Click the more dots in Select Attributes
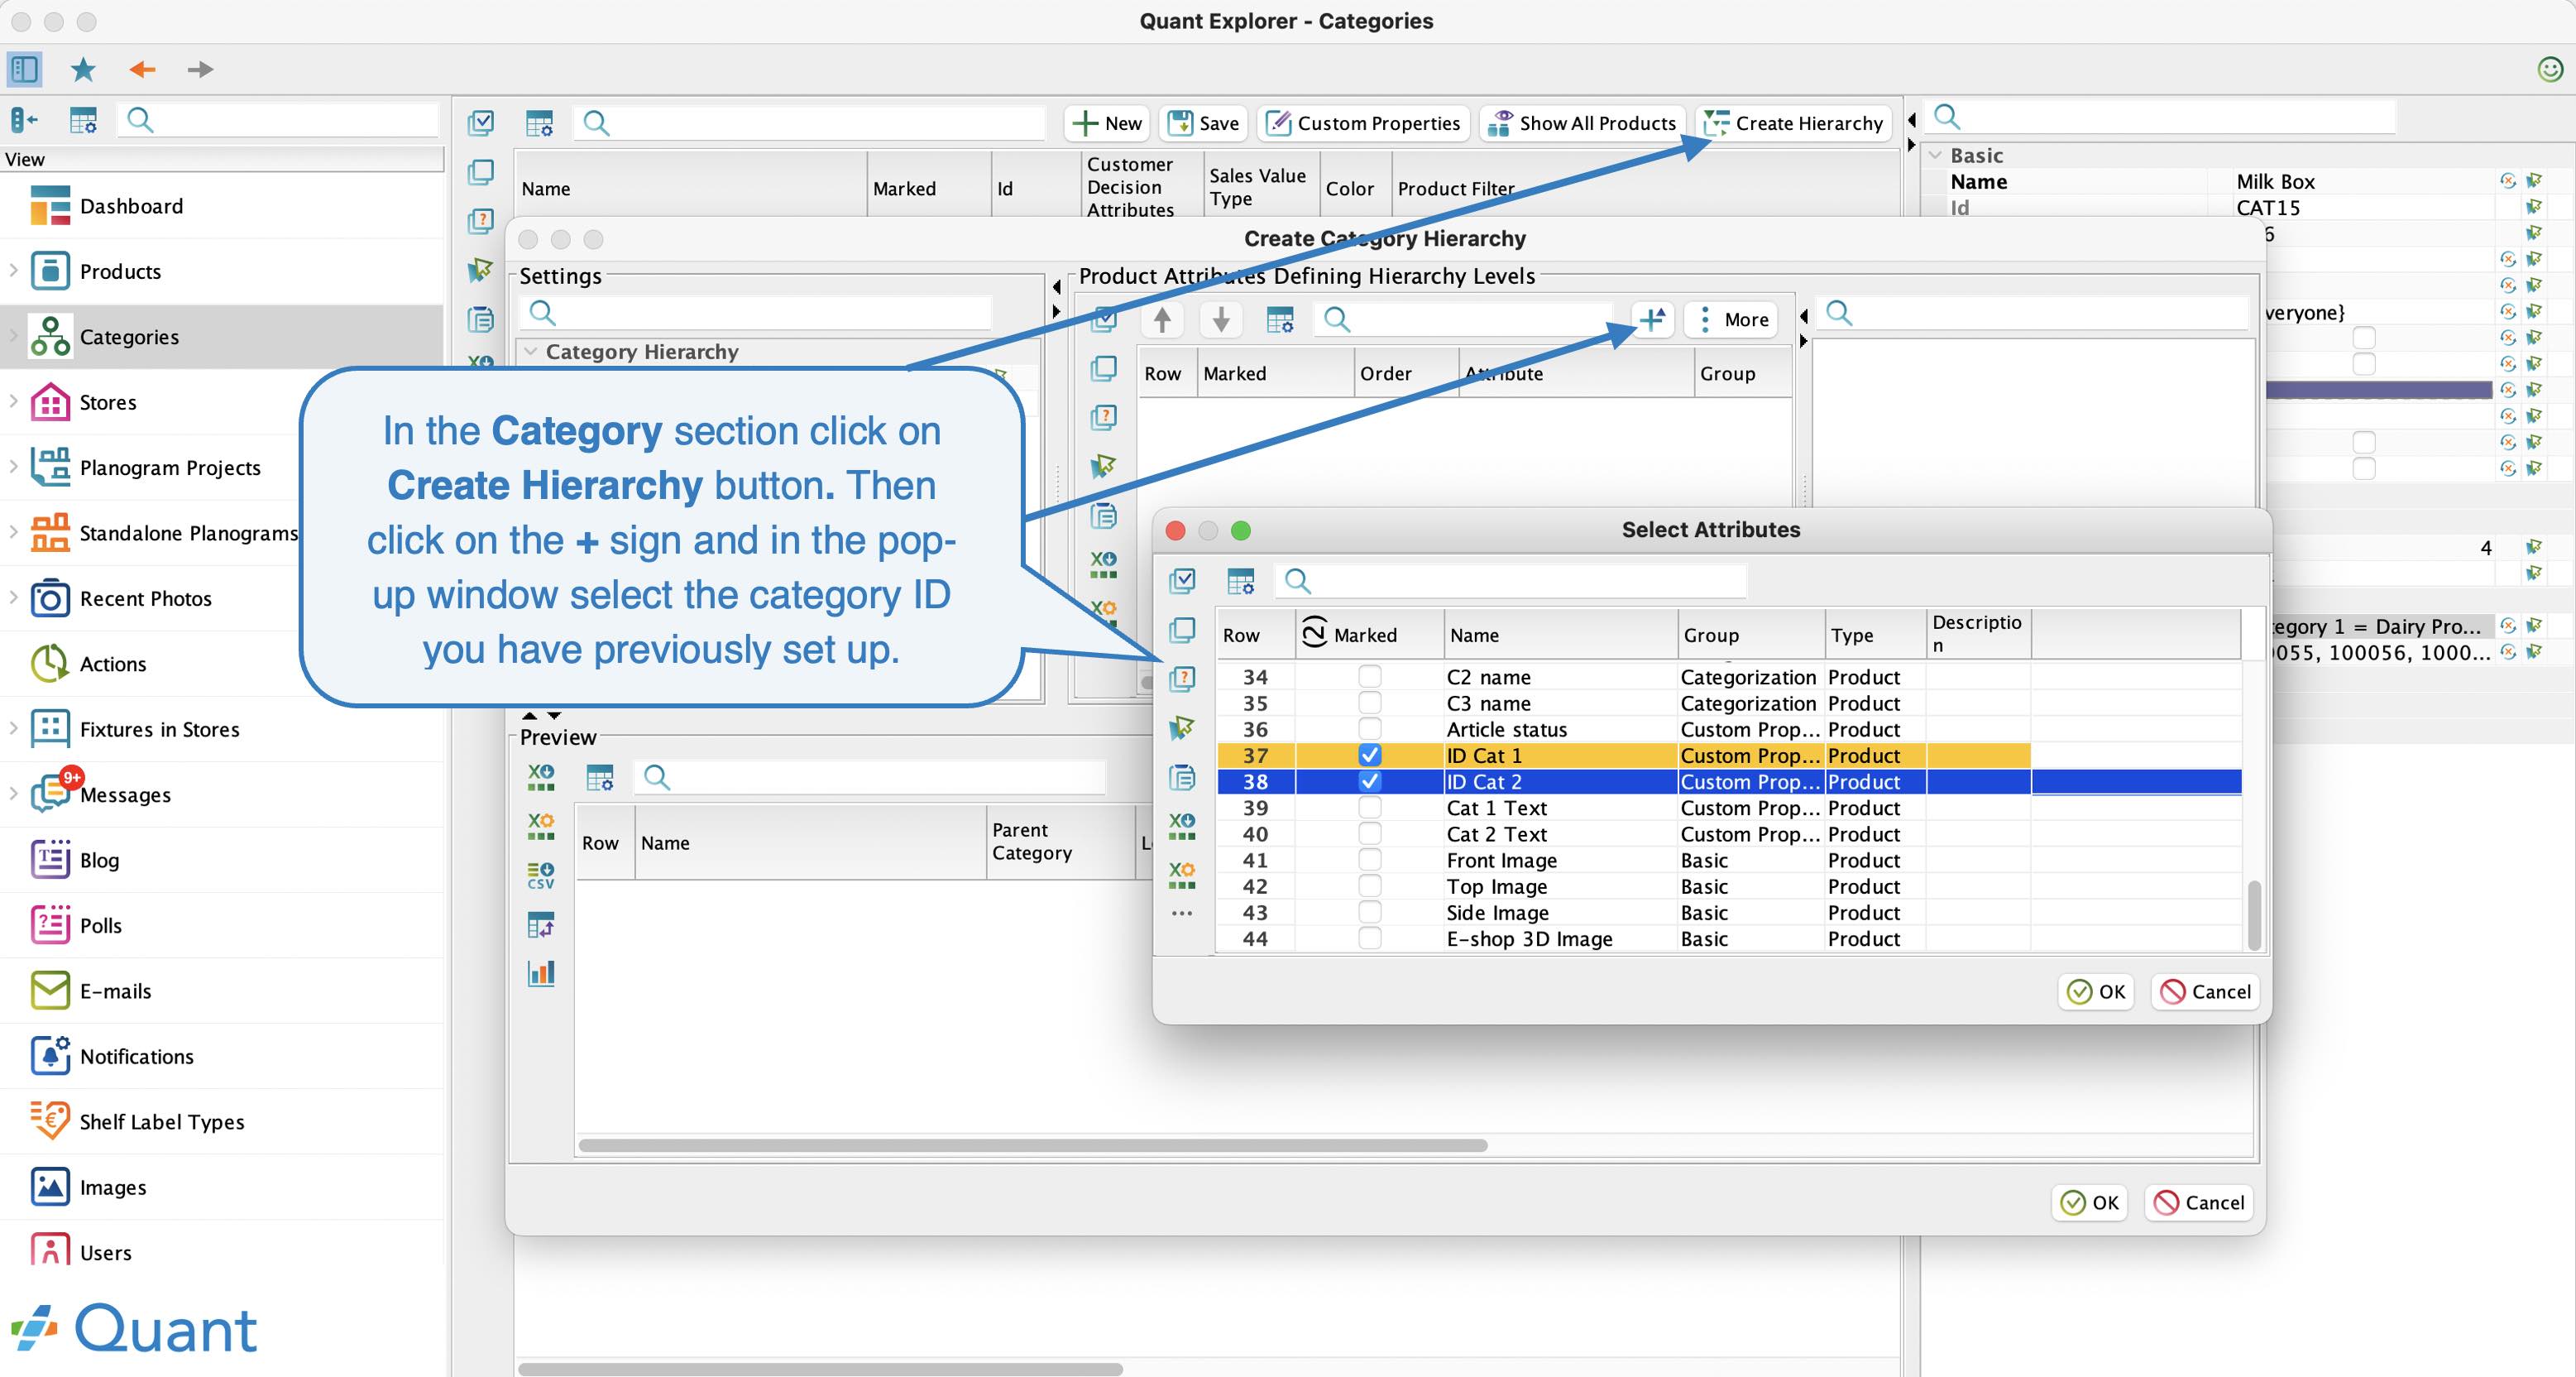Screen dimensions: 2576x1377 (x=1182, y=913)
